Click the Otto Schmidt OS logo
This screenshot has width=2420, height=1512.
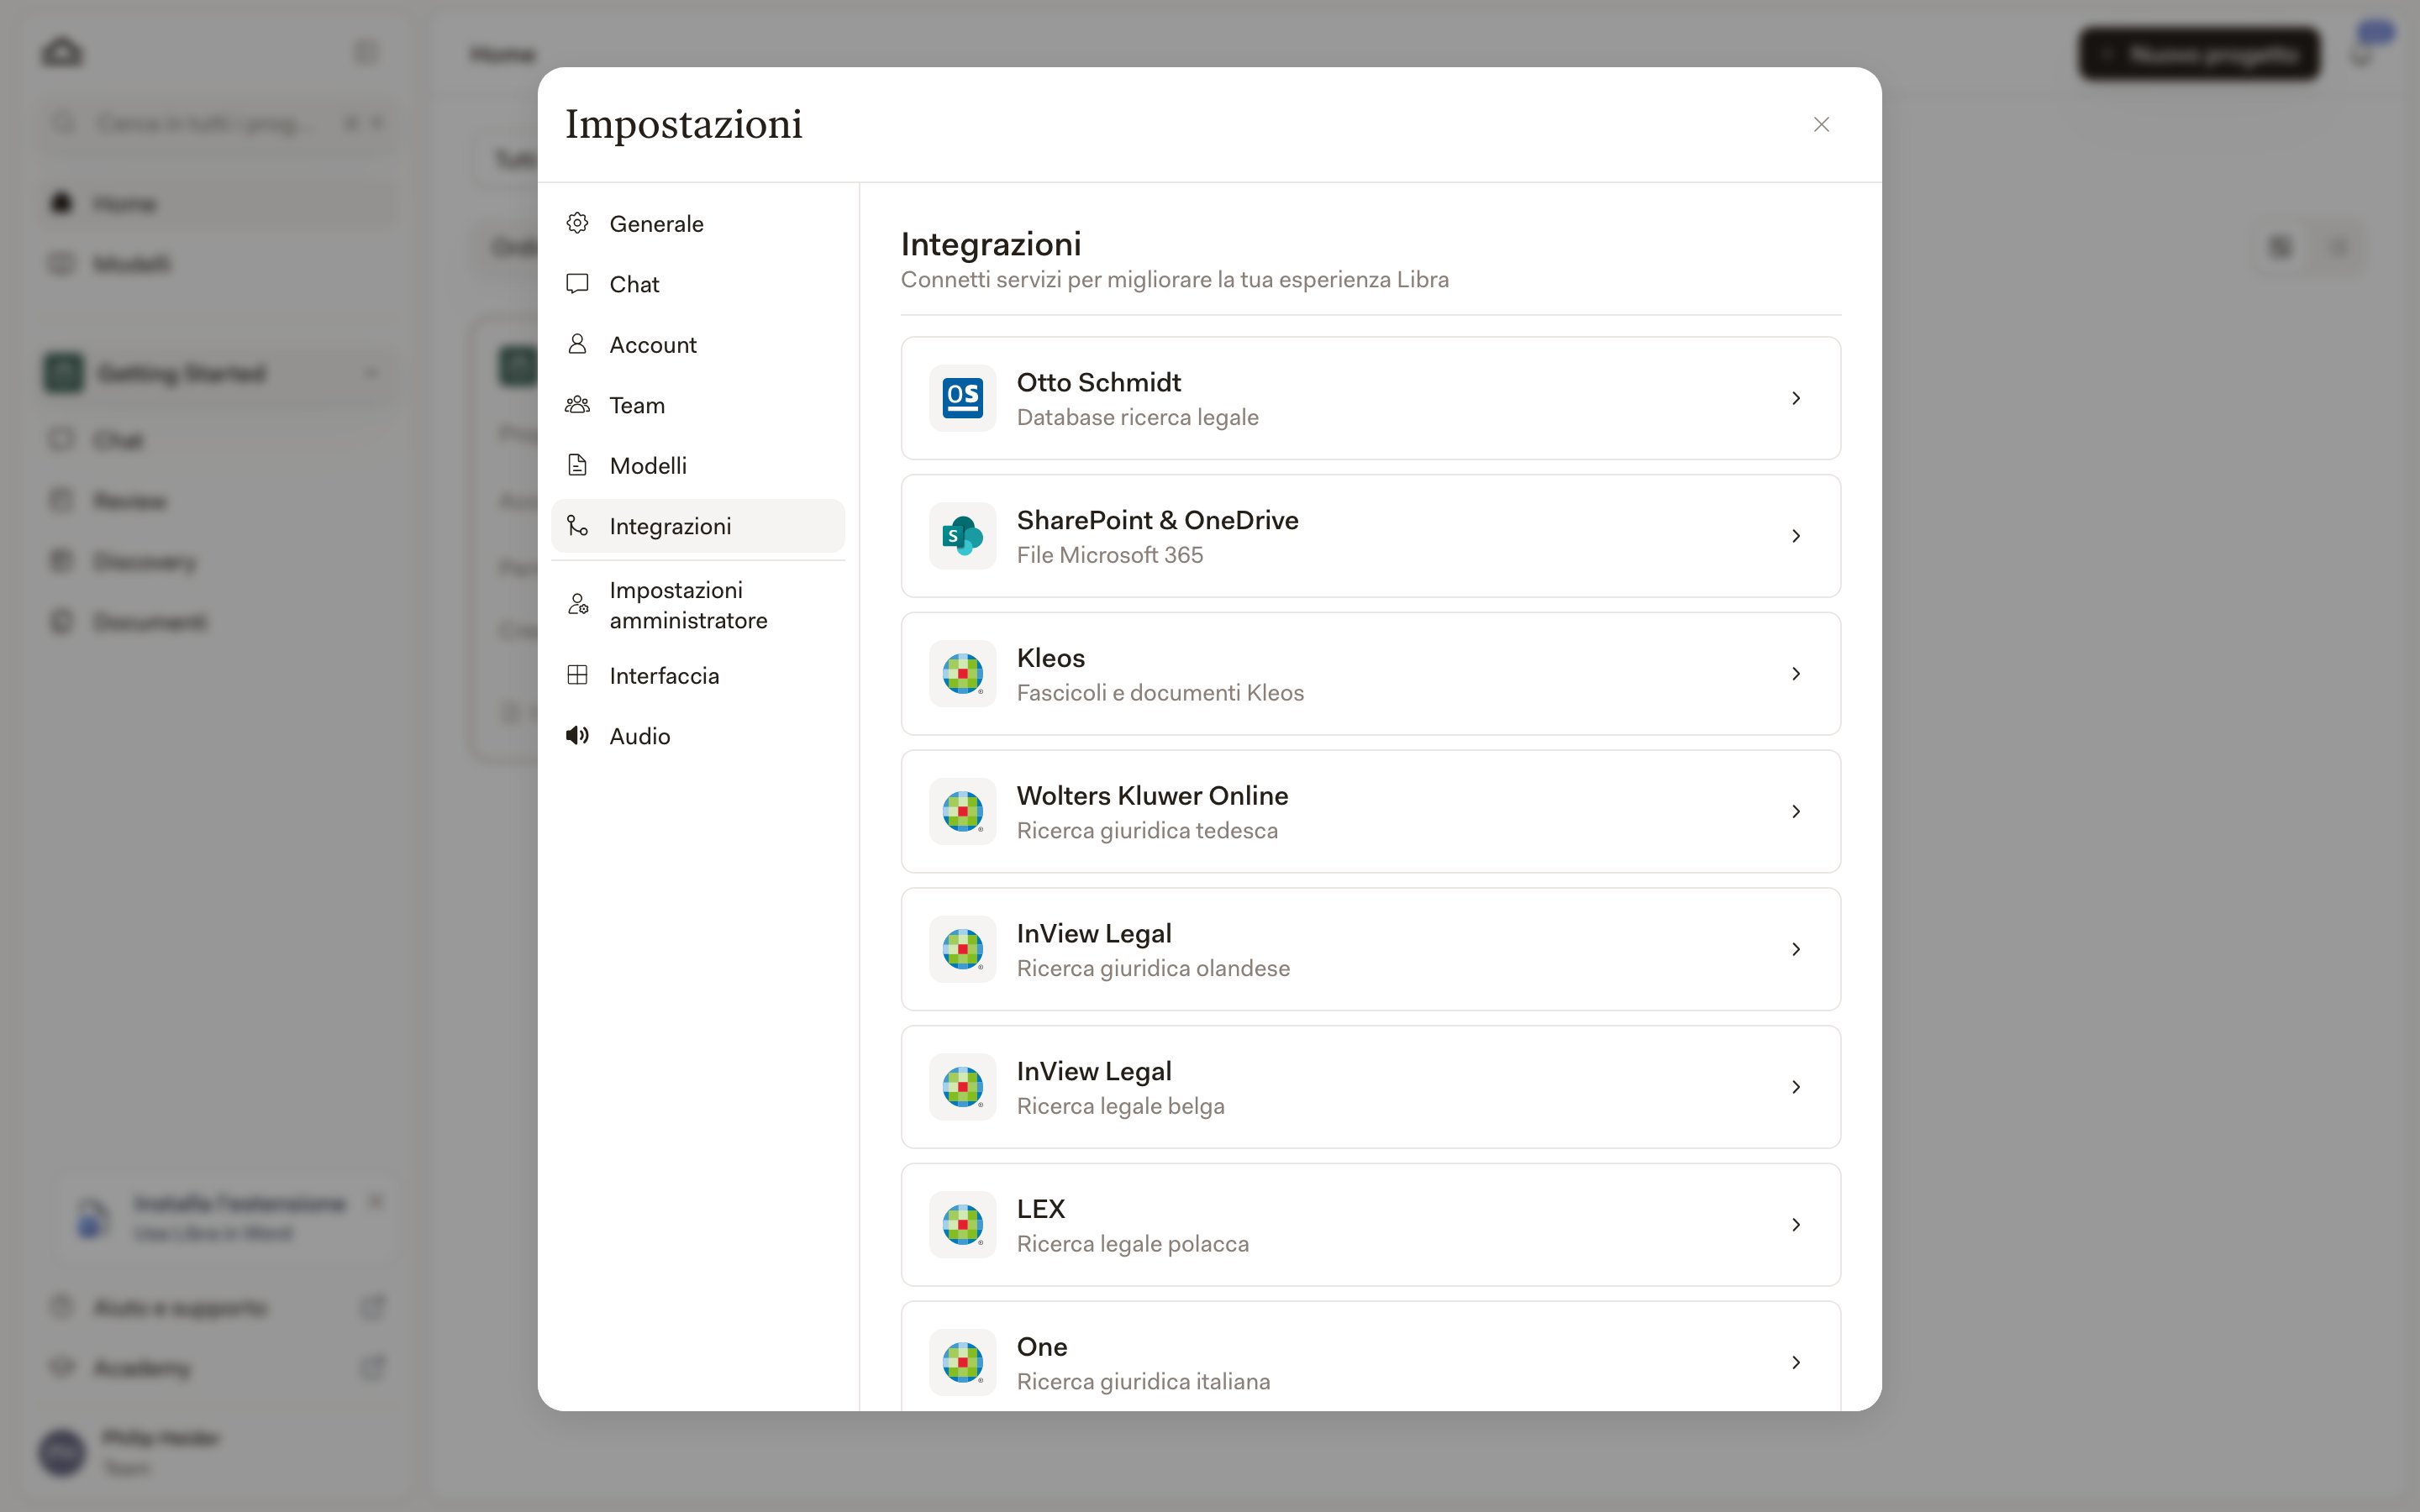pos(962,398)
